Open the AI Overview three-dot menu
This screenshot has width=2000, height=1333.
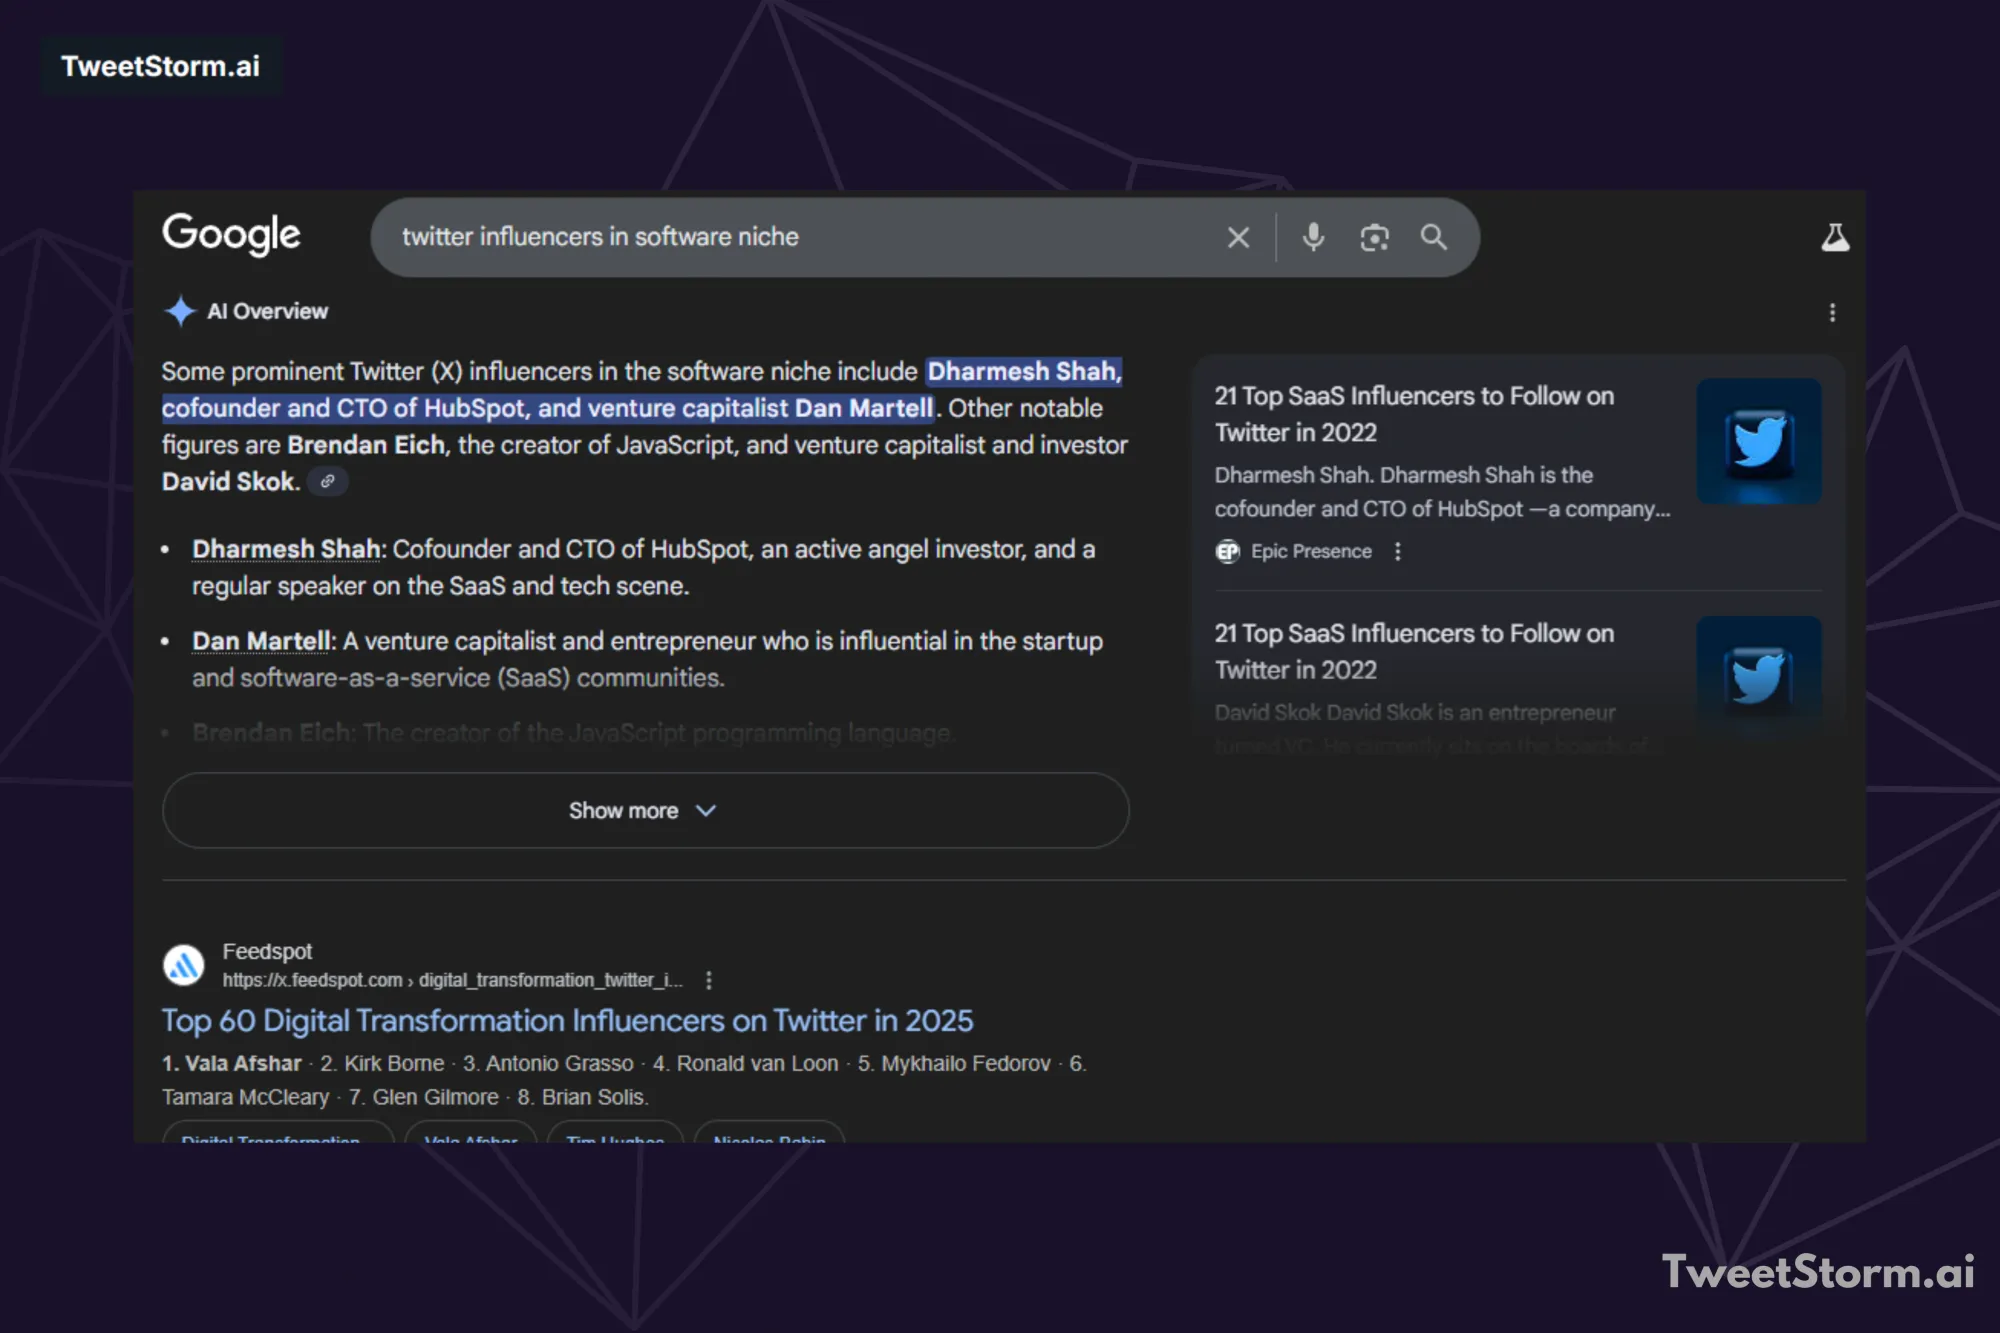tap(1834, 312)
